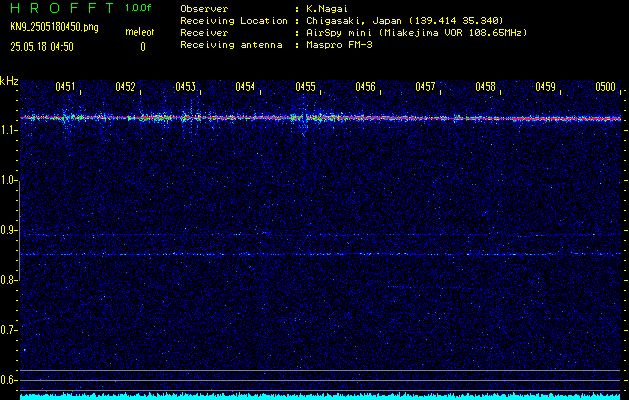Click the faint signal line near 0.89 kHz
Viewport: 629px width, 400px height.
click(321, 235)
